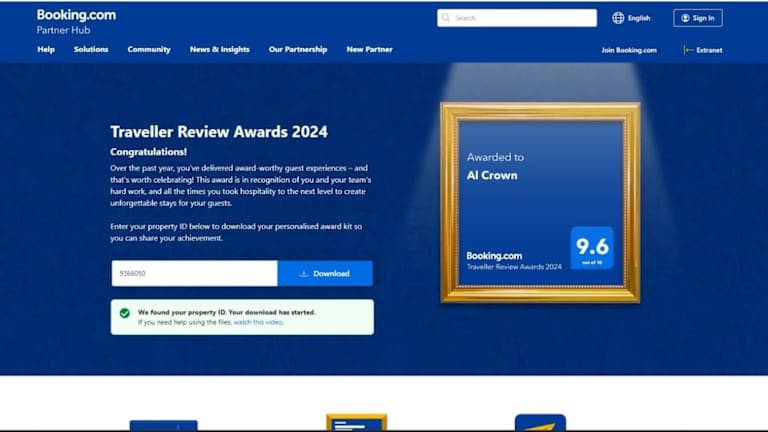The image size is (768, 432).
Task: Click the globe language icon
Action: pyautogui.click(x=618, y=18)
